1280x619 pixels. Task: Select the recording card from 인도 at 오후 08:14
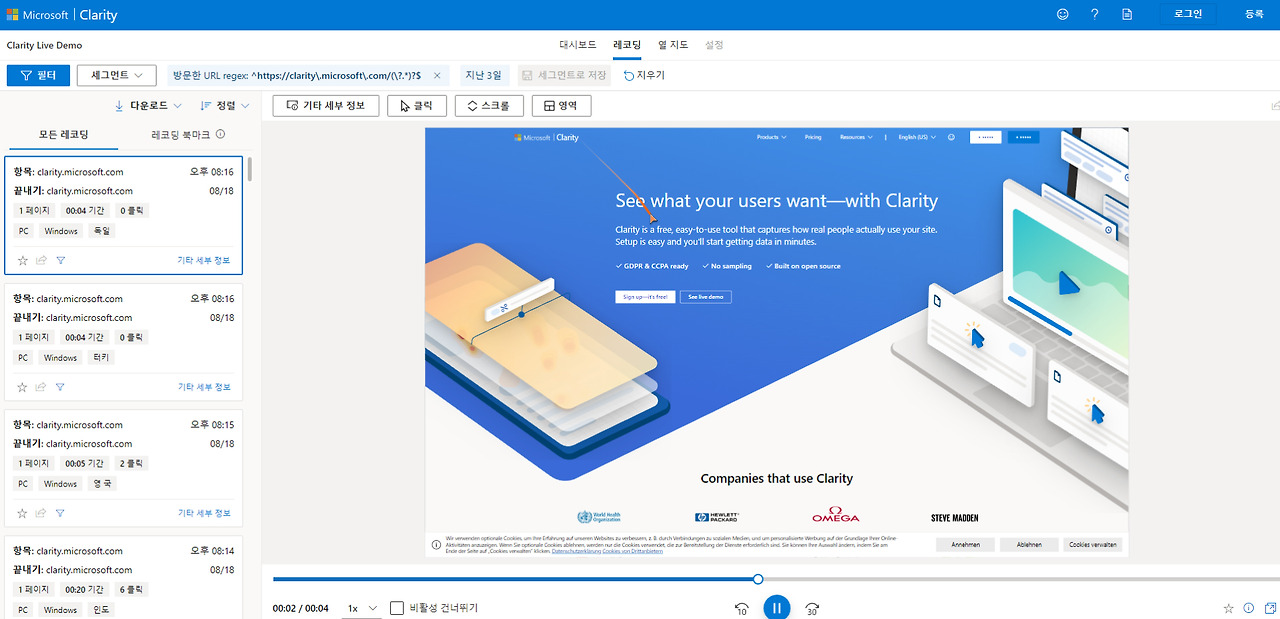[x=124, y=578]
